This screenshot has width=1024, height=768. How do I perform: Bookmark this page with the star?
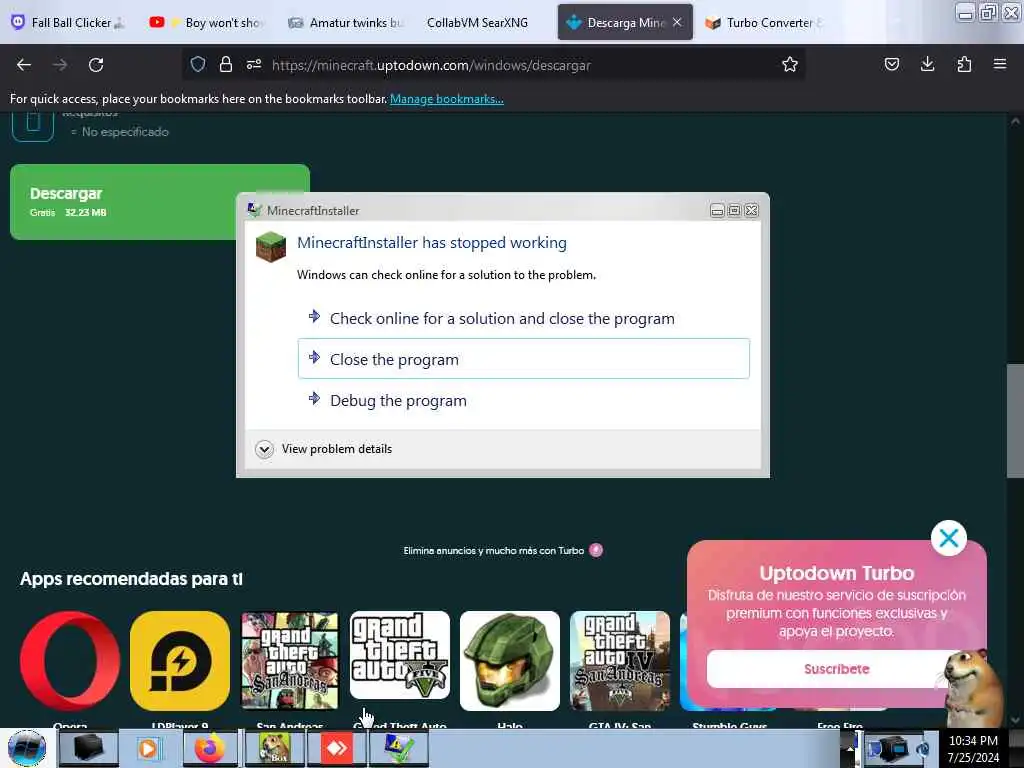790,65
